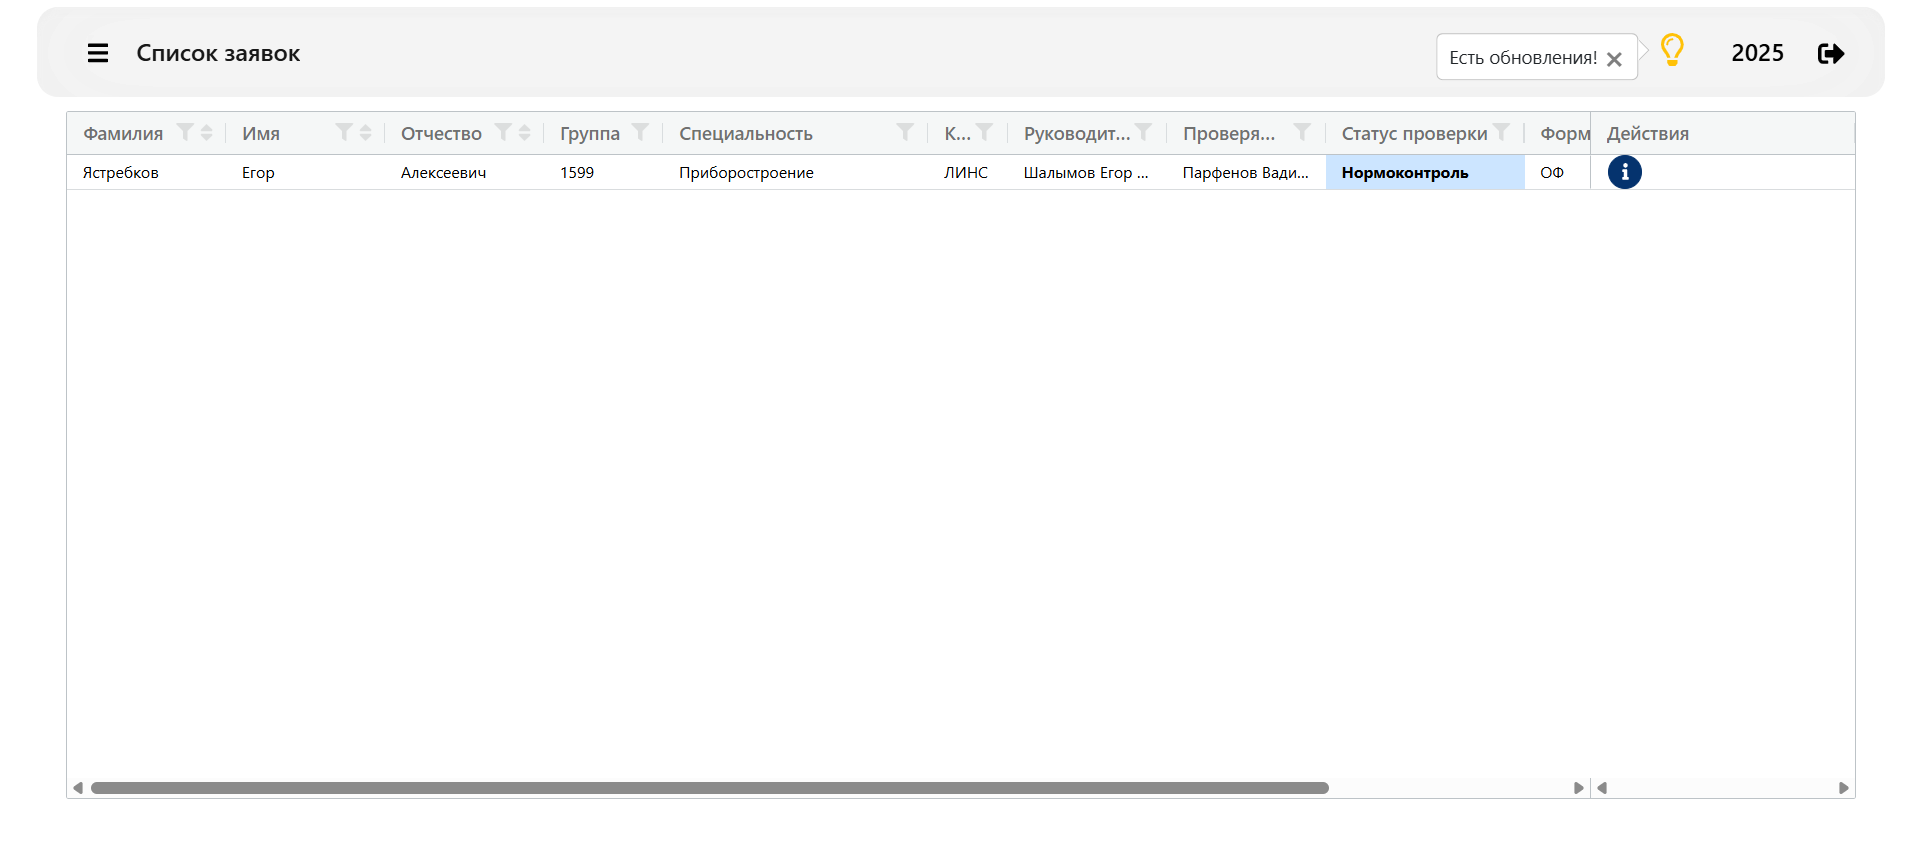This screenshot has height=853, width=1919.
Task: Select the Нормоконтроль status cell
Action: (x=1425, y=172)
